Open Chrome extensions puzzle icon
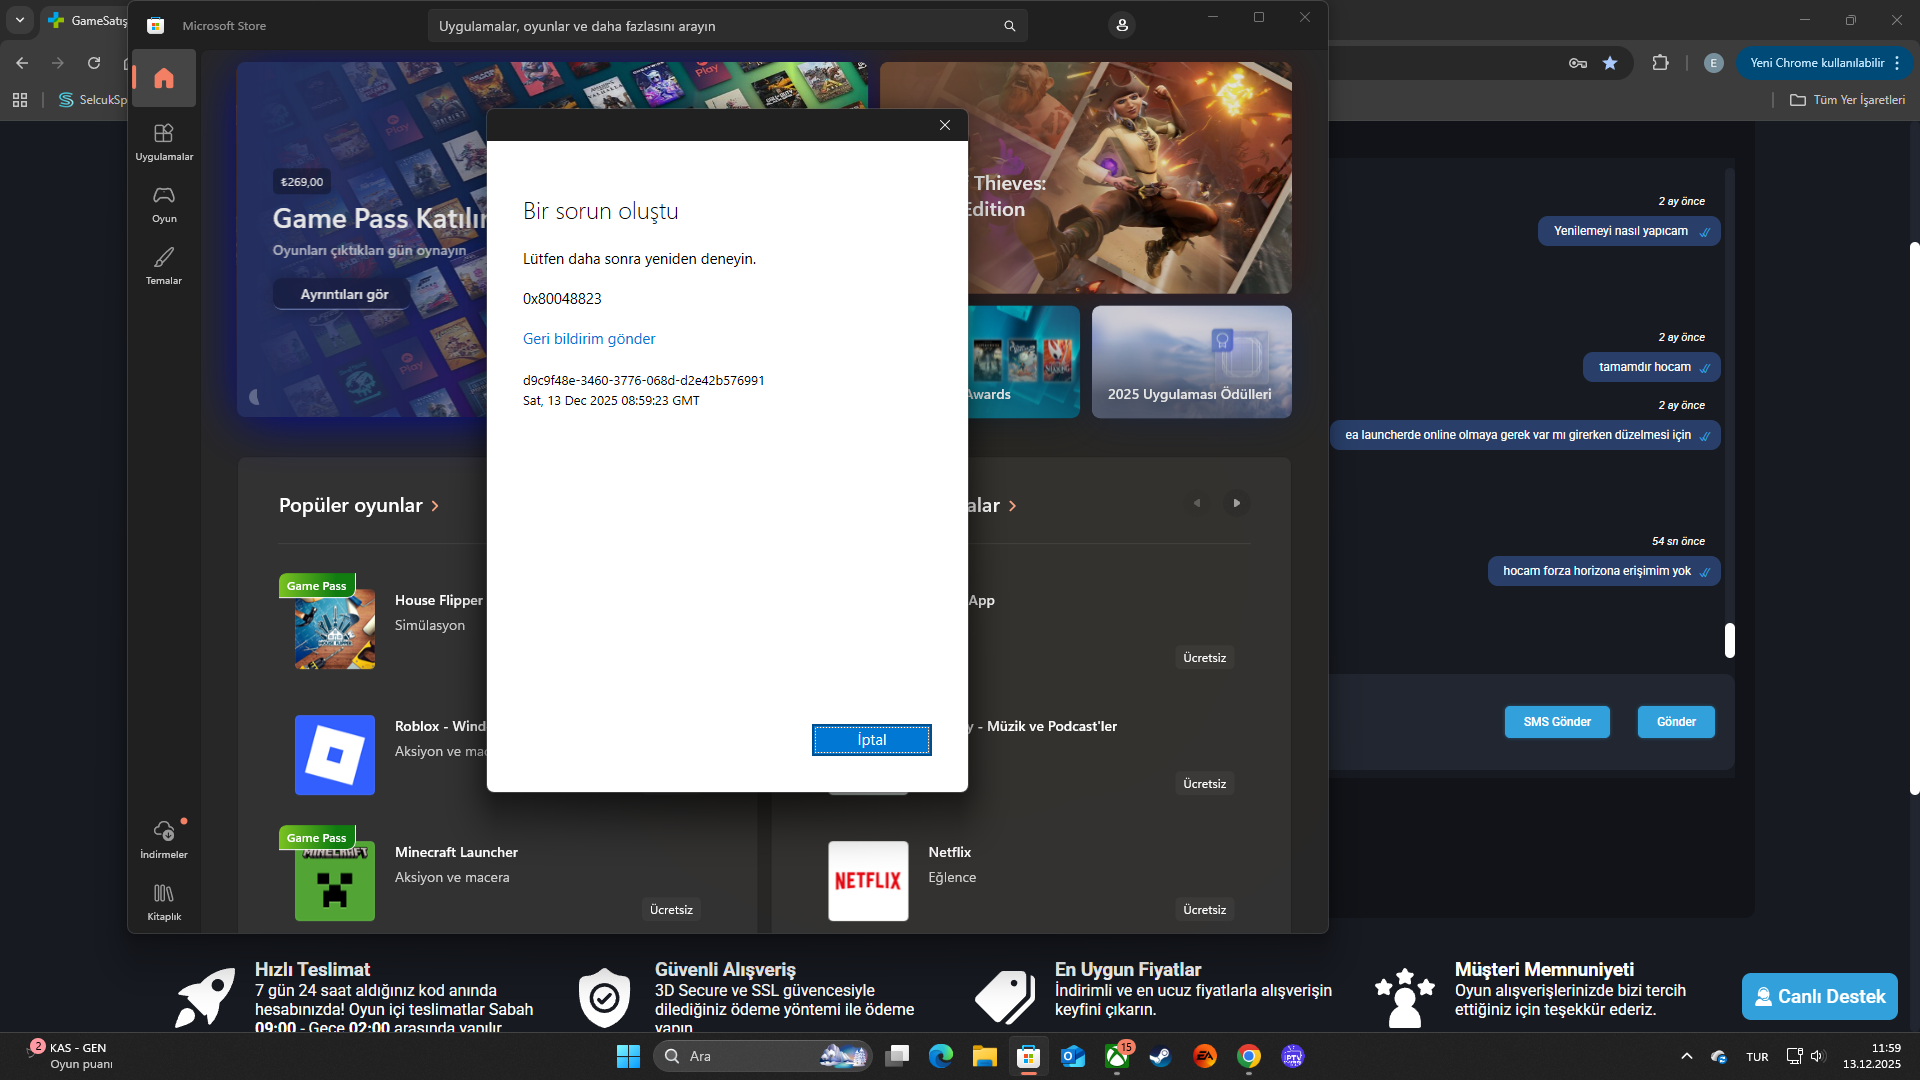1920x1080 pixels. 1660,63
